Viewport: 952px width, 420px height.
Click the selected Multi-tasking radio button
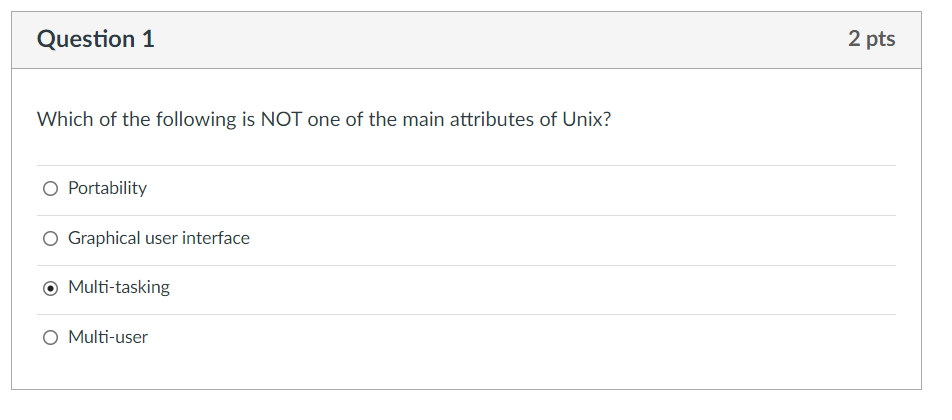click(50, 288)
